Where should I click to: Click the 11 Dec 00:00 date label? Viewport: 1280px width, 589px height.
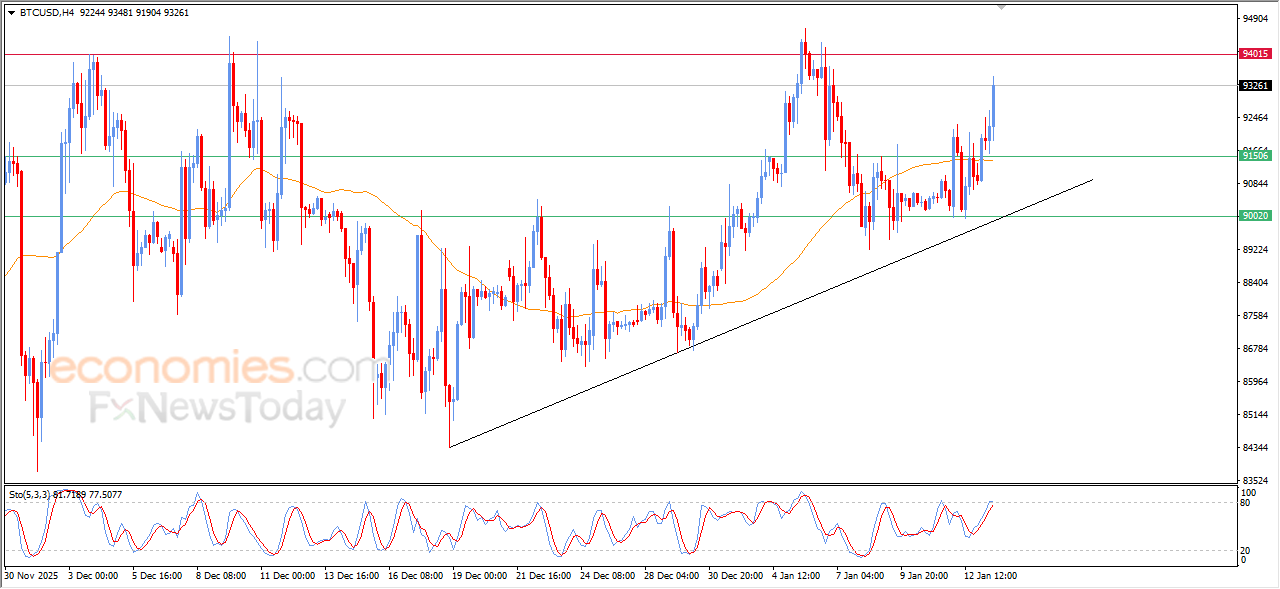[x=288, y=576]
